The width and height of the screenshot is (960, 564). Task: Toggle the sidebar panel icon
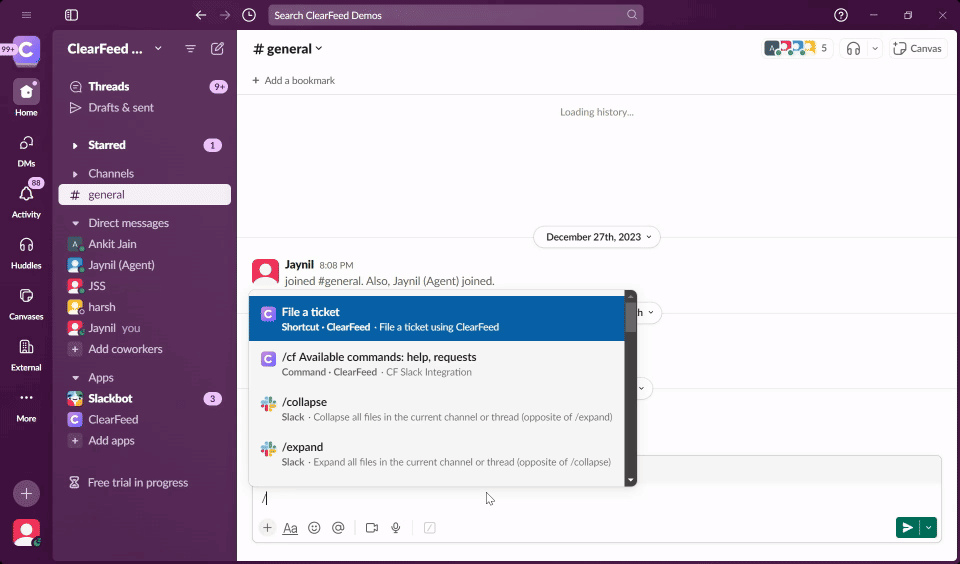coord(71,15)
